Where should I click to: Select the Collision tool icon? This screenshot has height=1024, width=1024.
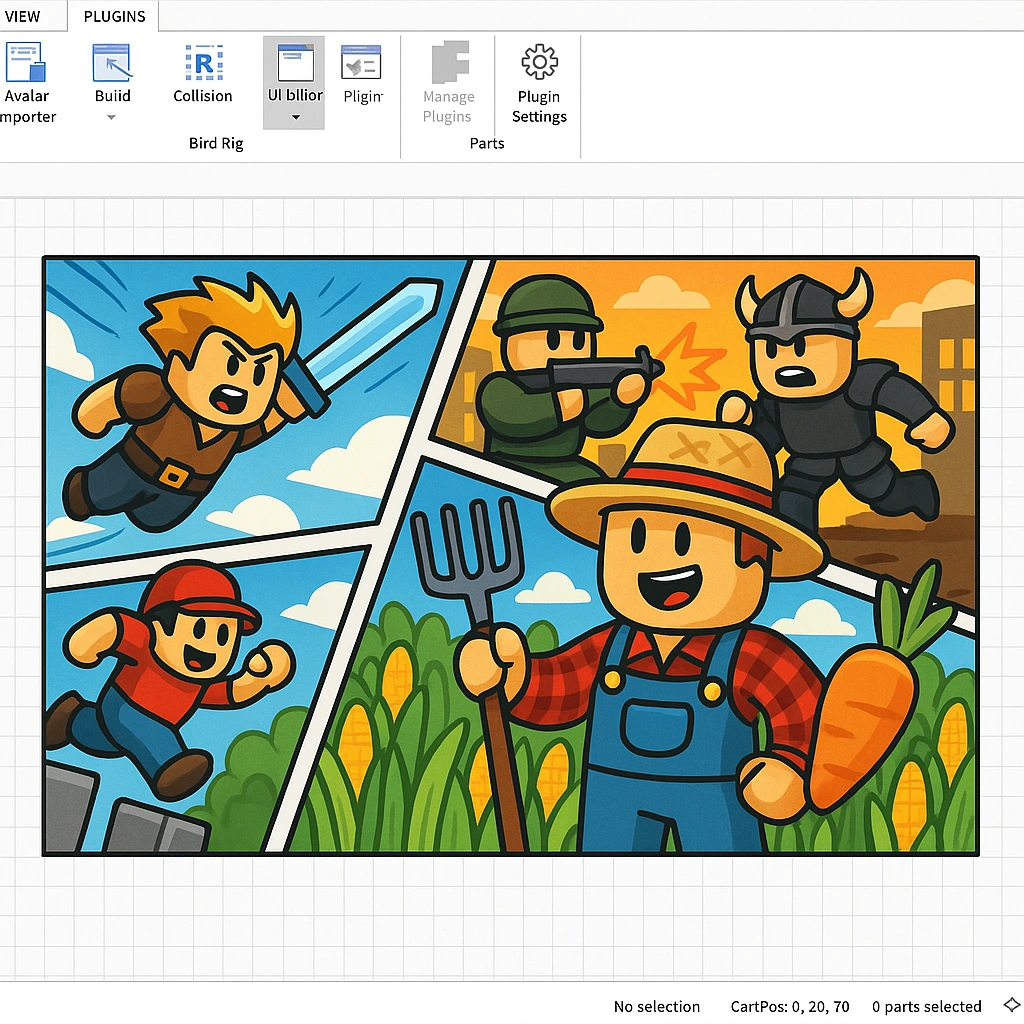coord(204,63)
